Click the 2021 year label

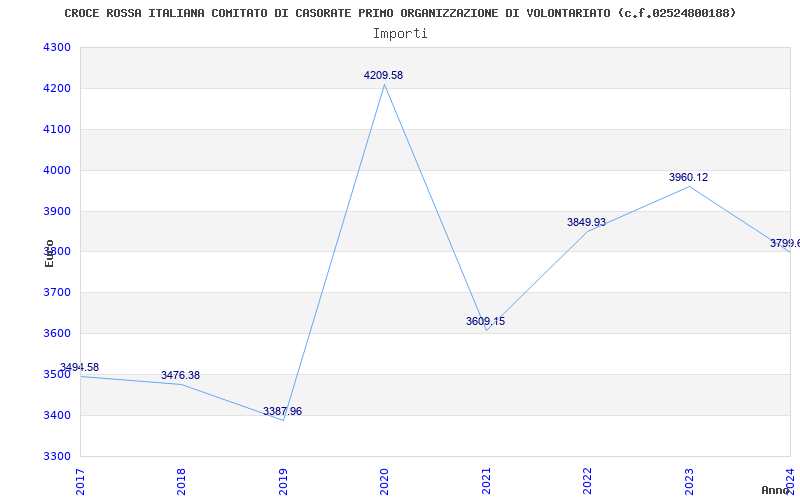(486, 482)
